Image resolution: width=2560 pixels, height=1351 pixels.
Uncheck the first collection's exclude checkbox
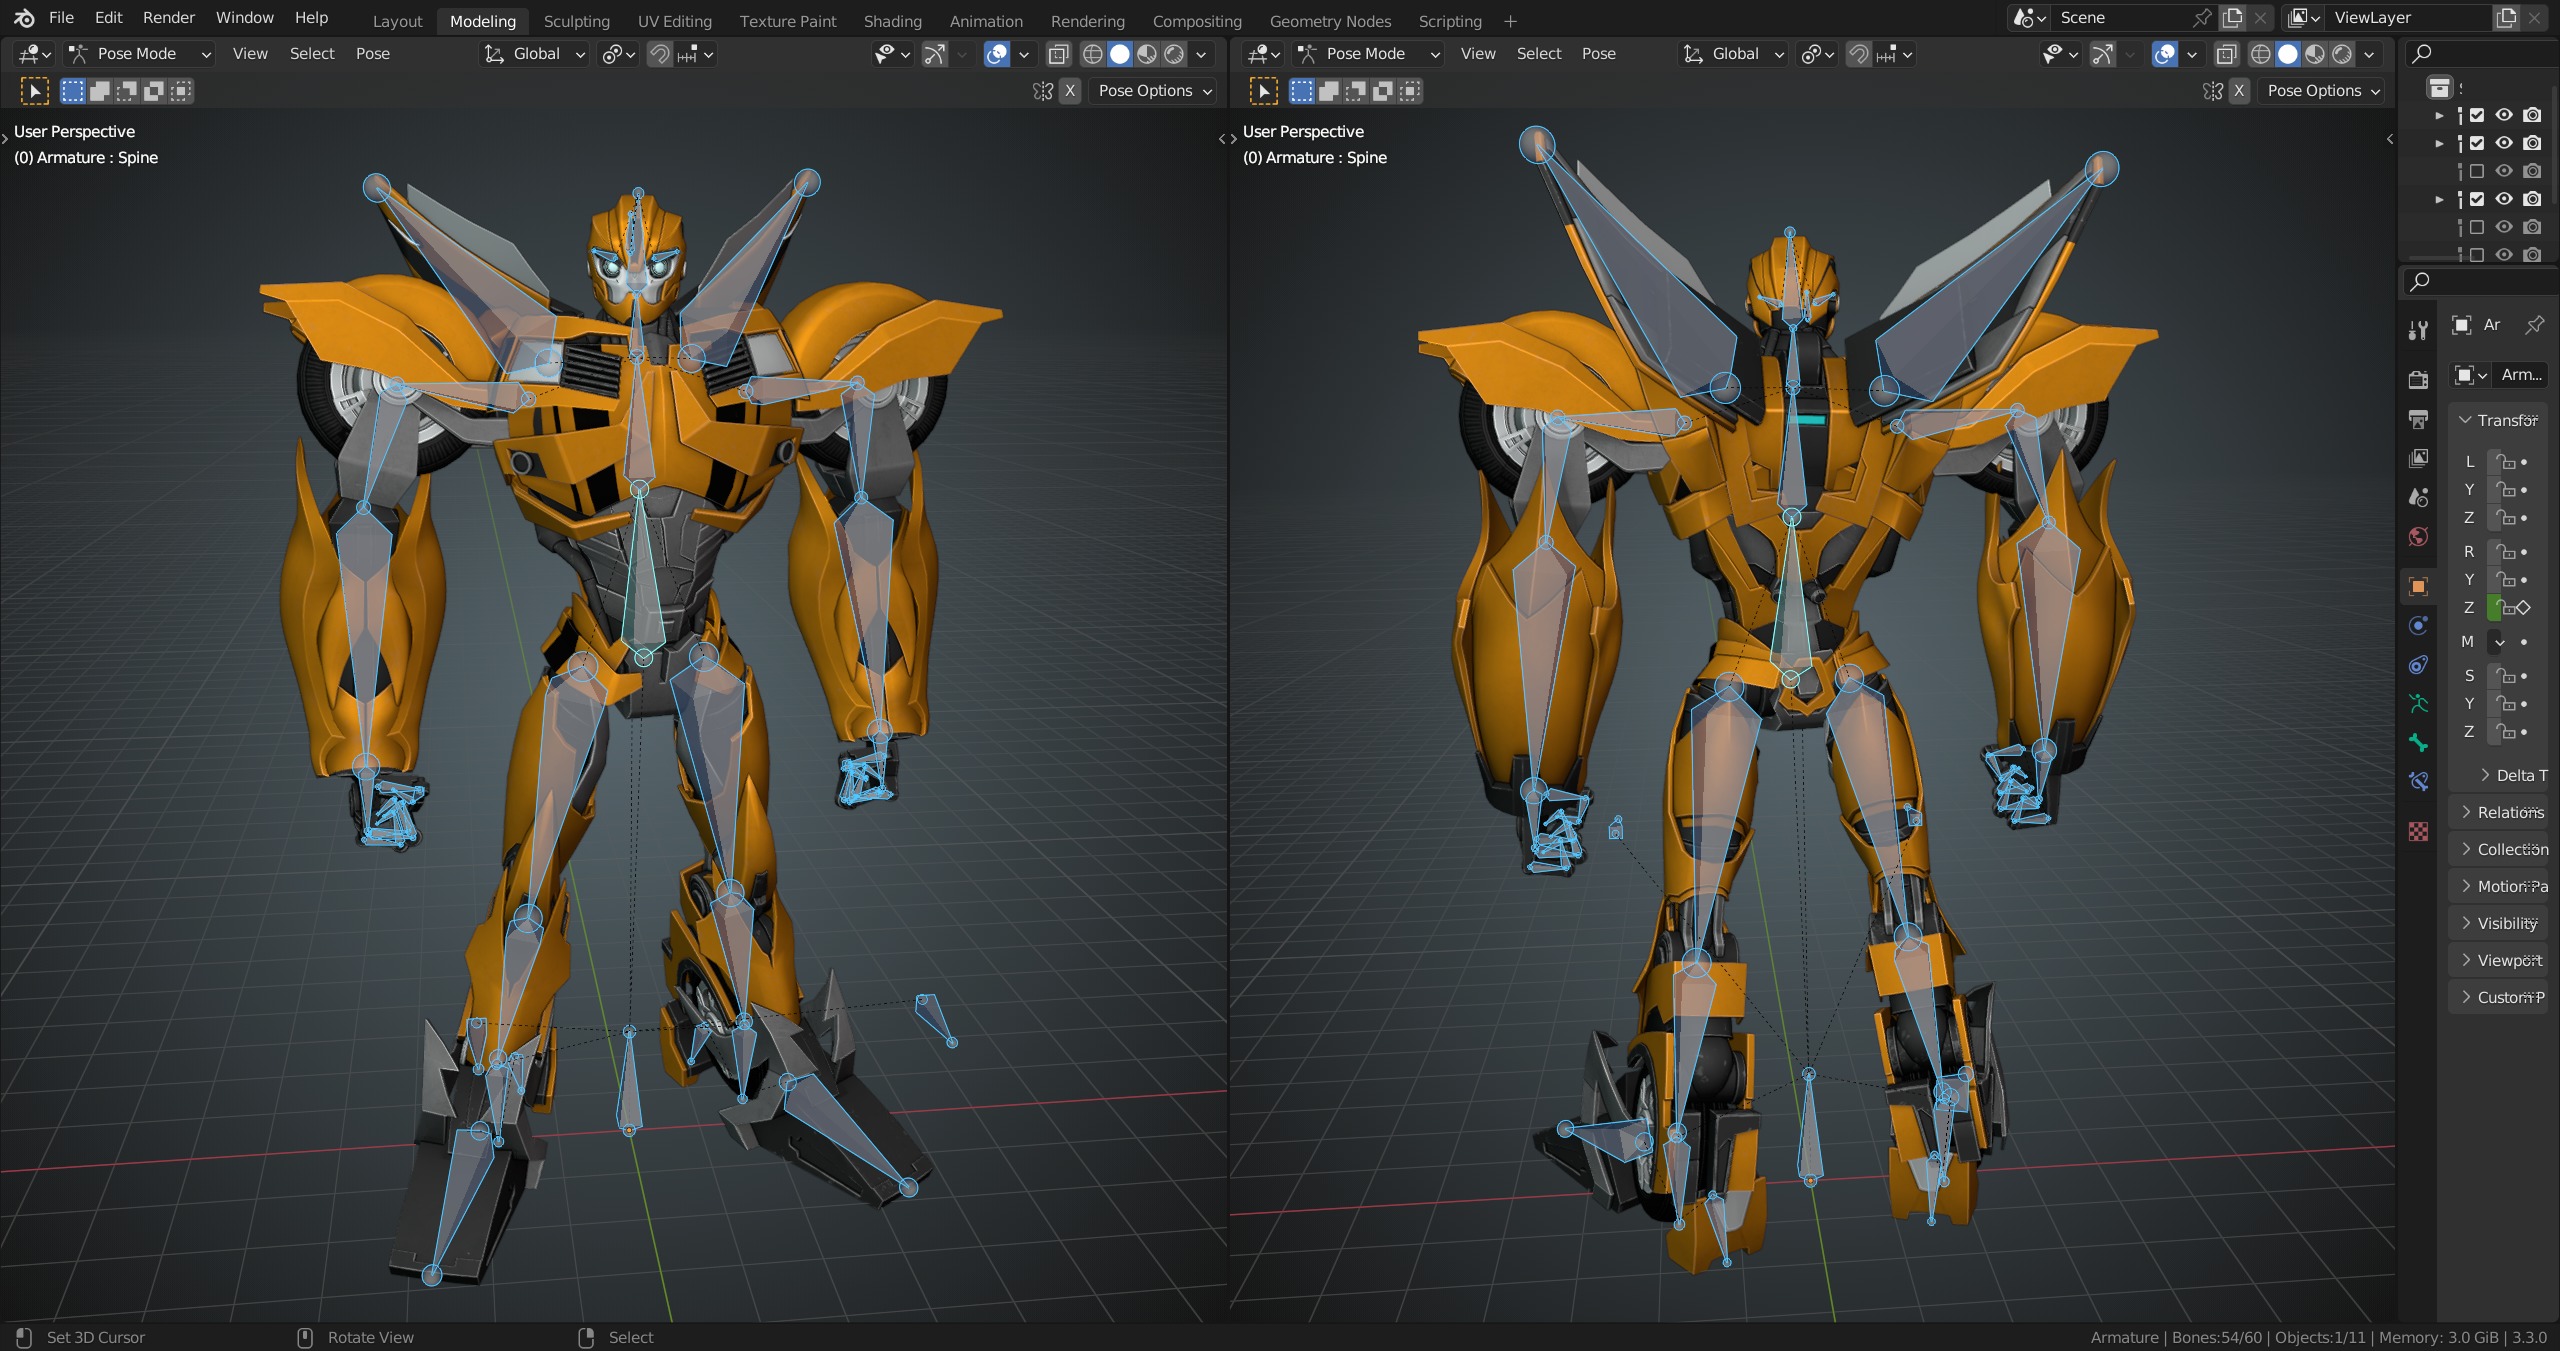coord(2477,115)
